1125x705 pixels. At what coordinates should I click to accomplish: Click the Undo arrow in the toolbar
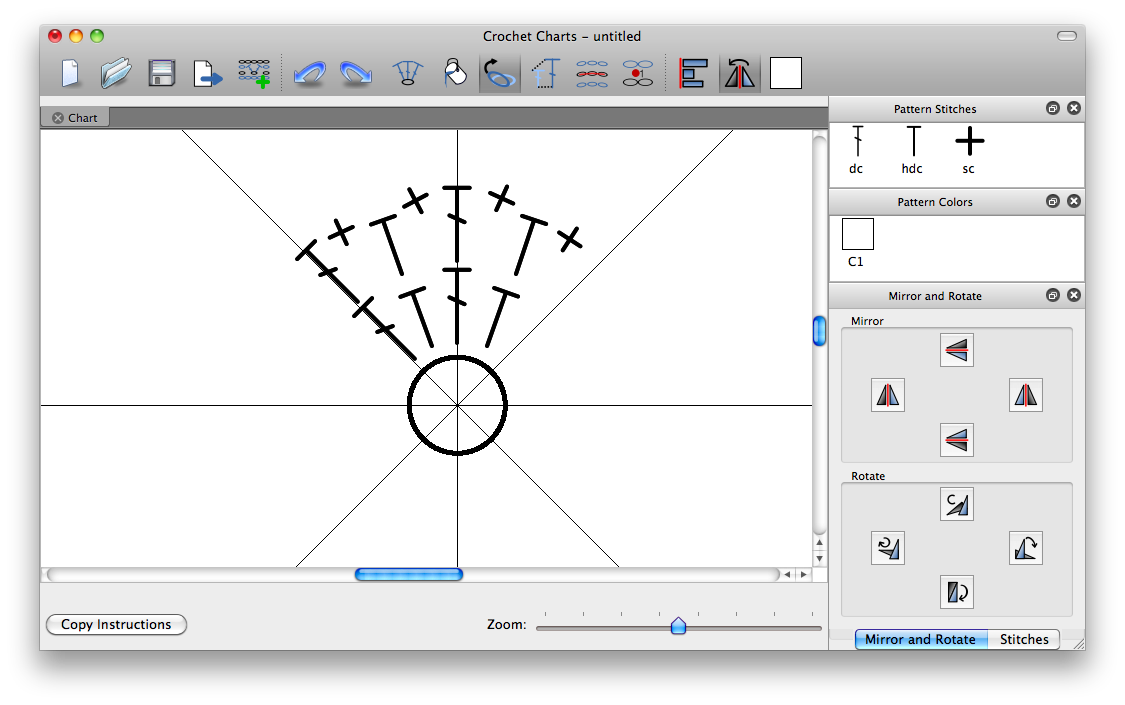(308, 73)
